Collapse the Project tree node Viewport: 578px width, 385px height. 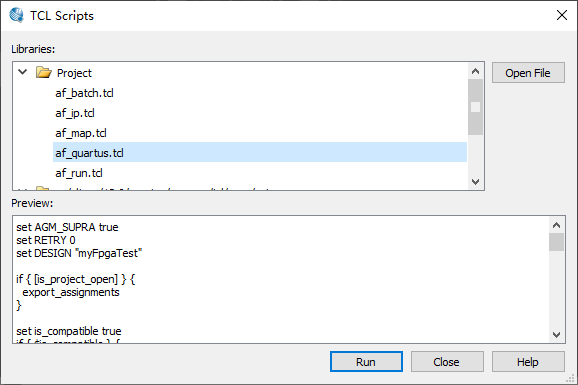click(22, 72)
